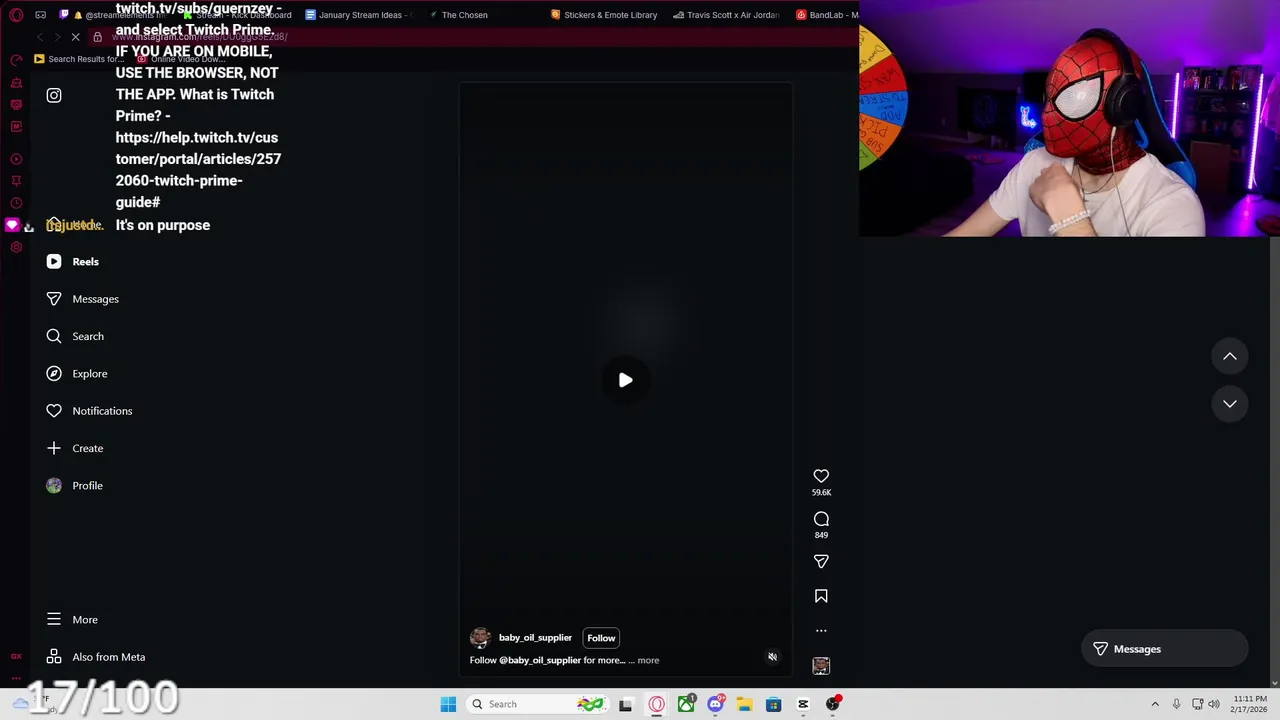Share the reel via paper-plane icon
This screenshot has width=1280, height=720.
(x=821, y=561)
